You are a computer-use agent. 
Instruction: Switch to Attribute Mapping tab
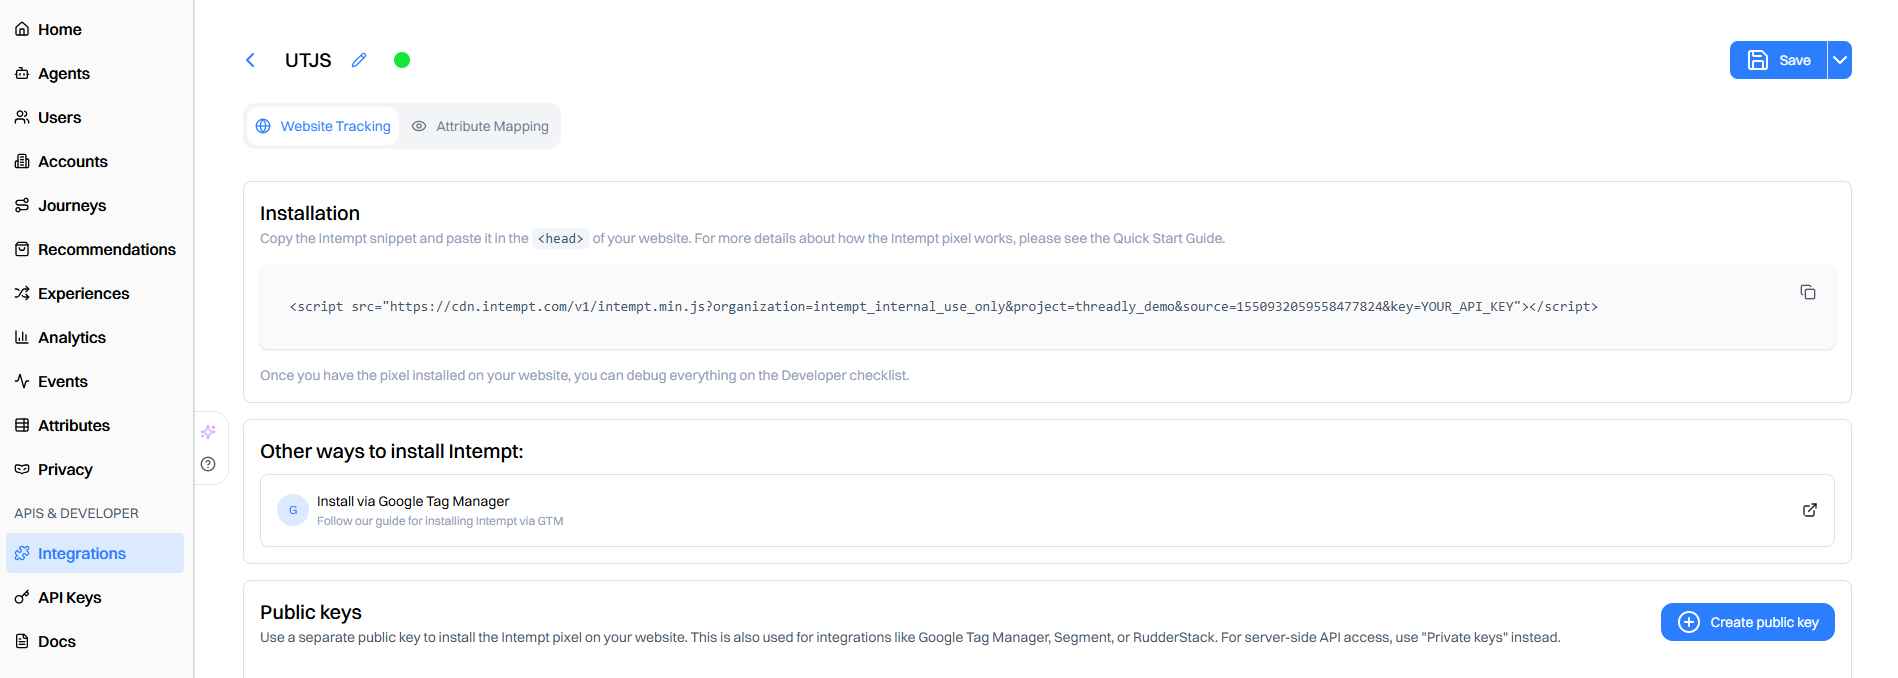pyautogui.click(x=480, y=126)
